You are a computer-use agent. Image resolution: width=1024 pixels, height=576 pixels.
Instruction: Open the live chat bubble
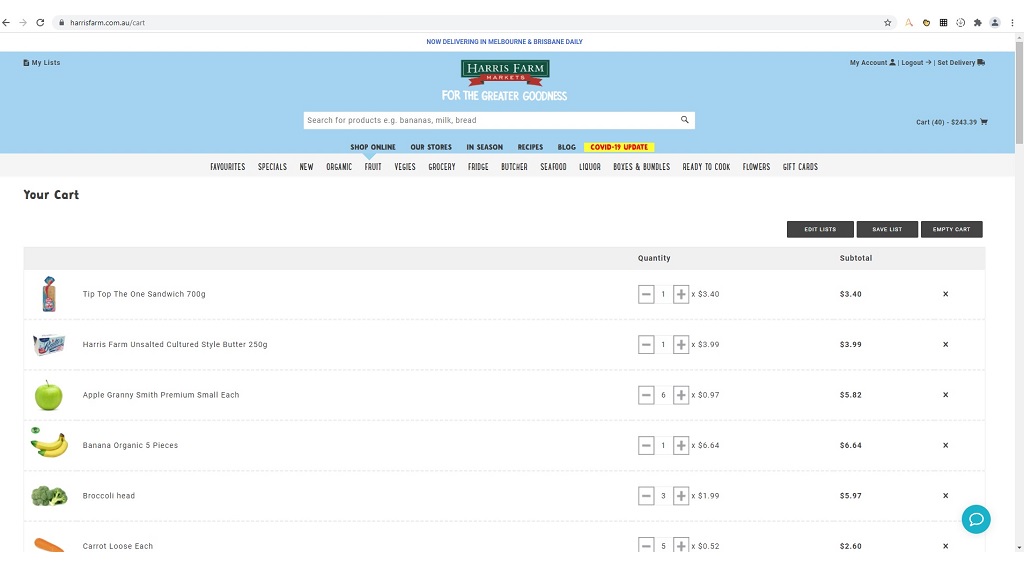coord(975,519)
